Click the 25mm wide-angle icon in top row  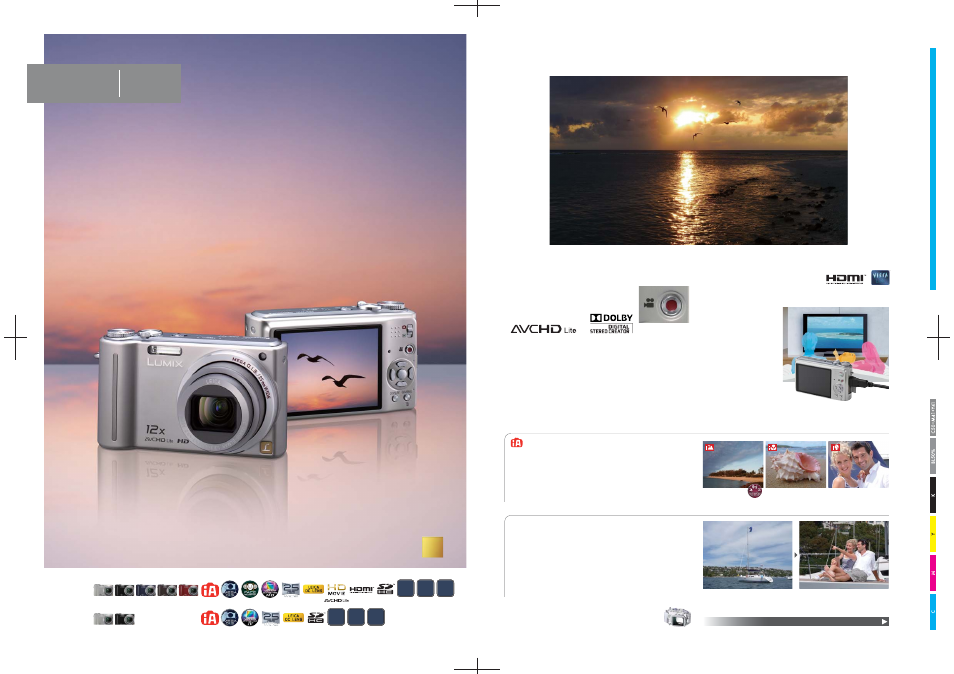click(x=291, y=589)
